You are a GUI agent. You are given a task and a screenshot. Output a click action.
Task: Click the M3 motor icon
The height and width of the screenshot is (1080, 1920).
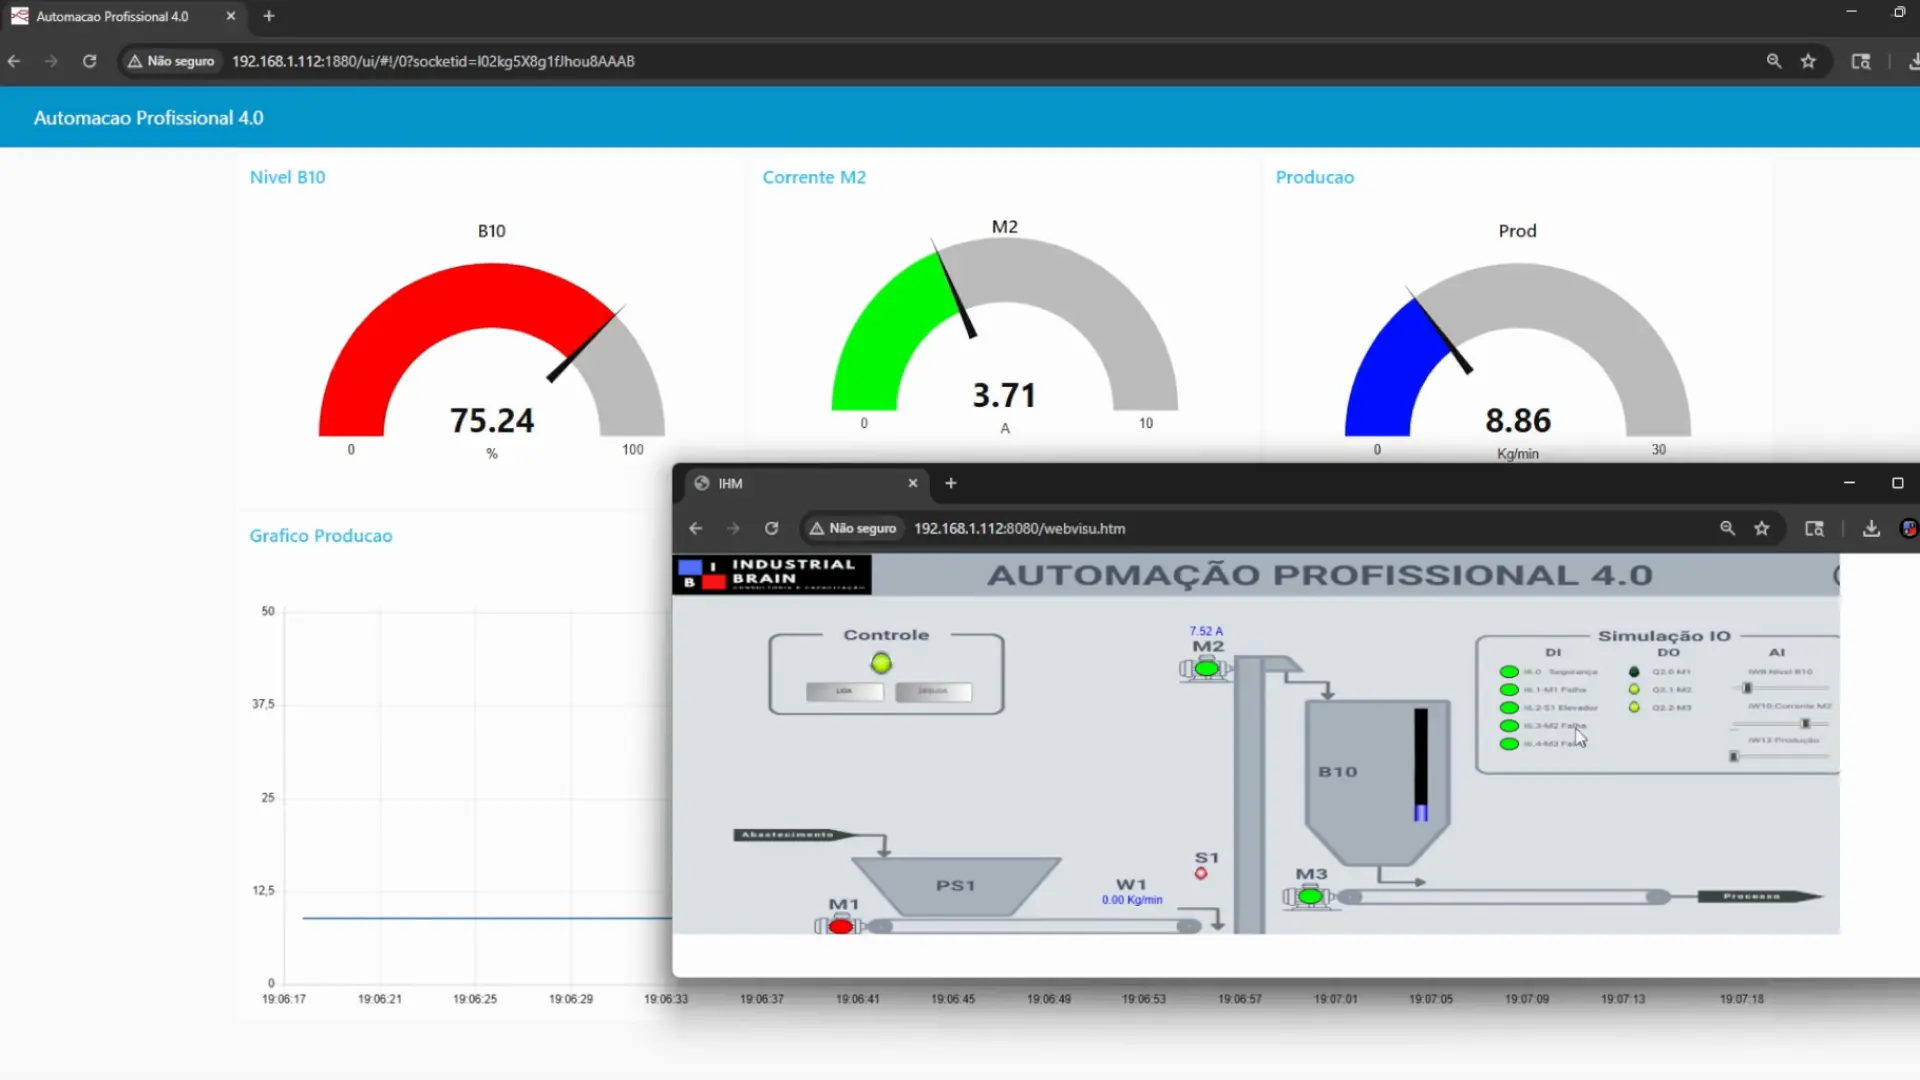(1310, 897)
